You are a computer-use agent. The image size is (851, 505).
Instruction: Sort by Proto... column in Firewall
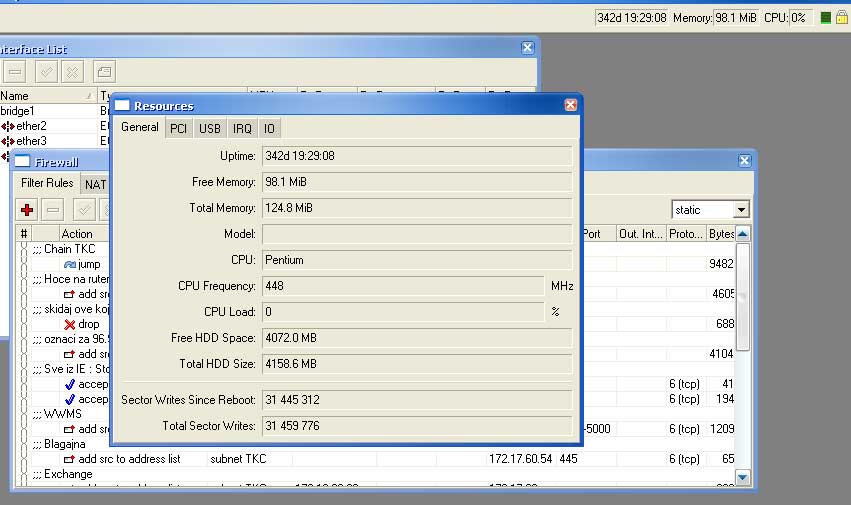686,234
